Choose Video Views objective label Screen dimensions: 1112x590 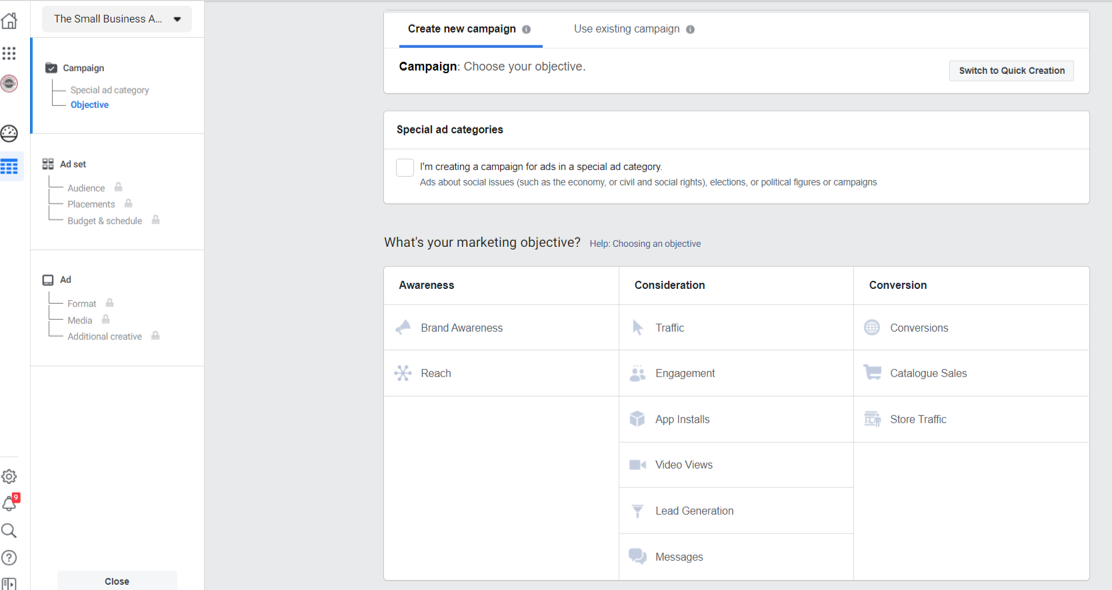[x=684, y=464]
